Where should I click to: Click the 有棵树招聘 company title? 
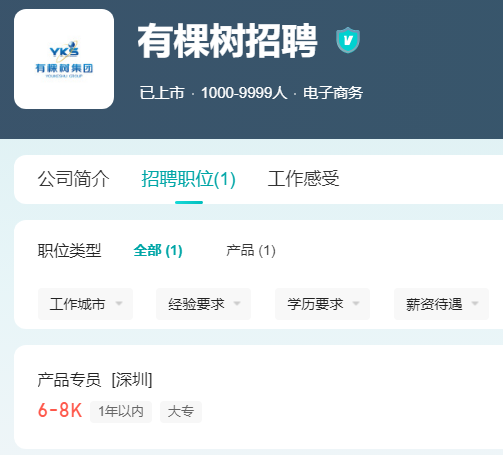point(227,41)
